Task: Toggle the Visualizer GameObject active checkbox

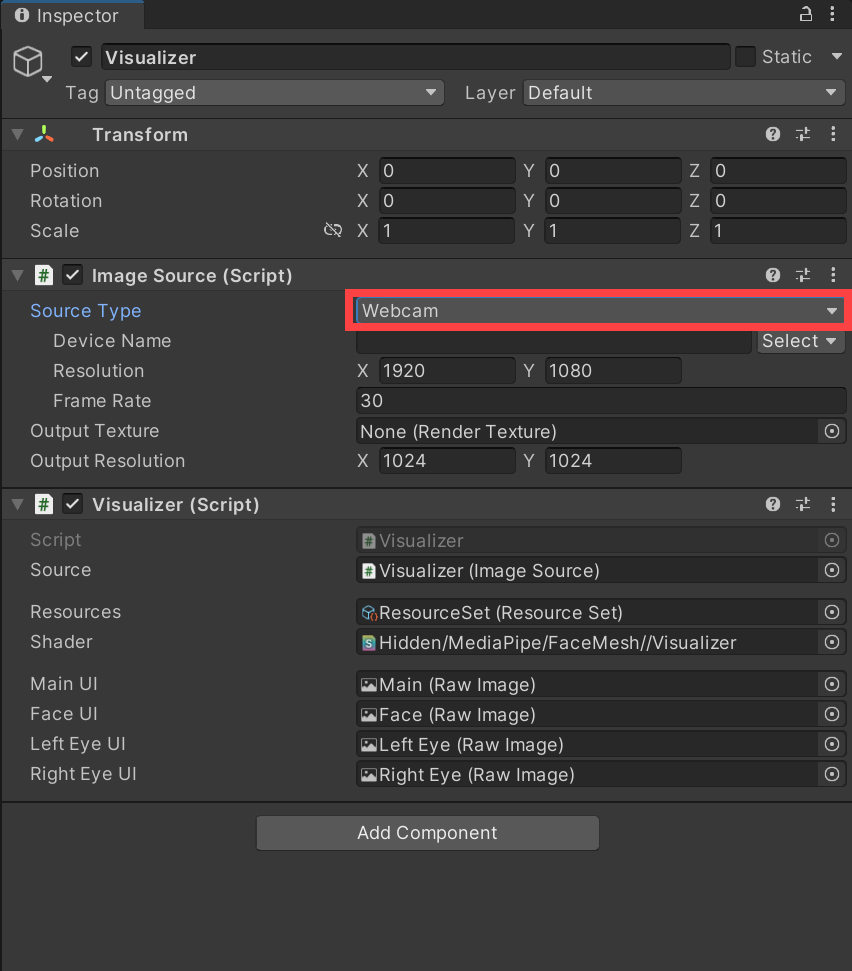Action: click(81, 57)
